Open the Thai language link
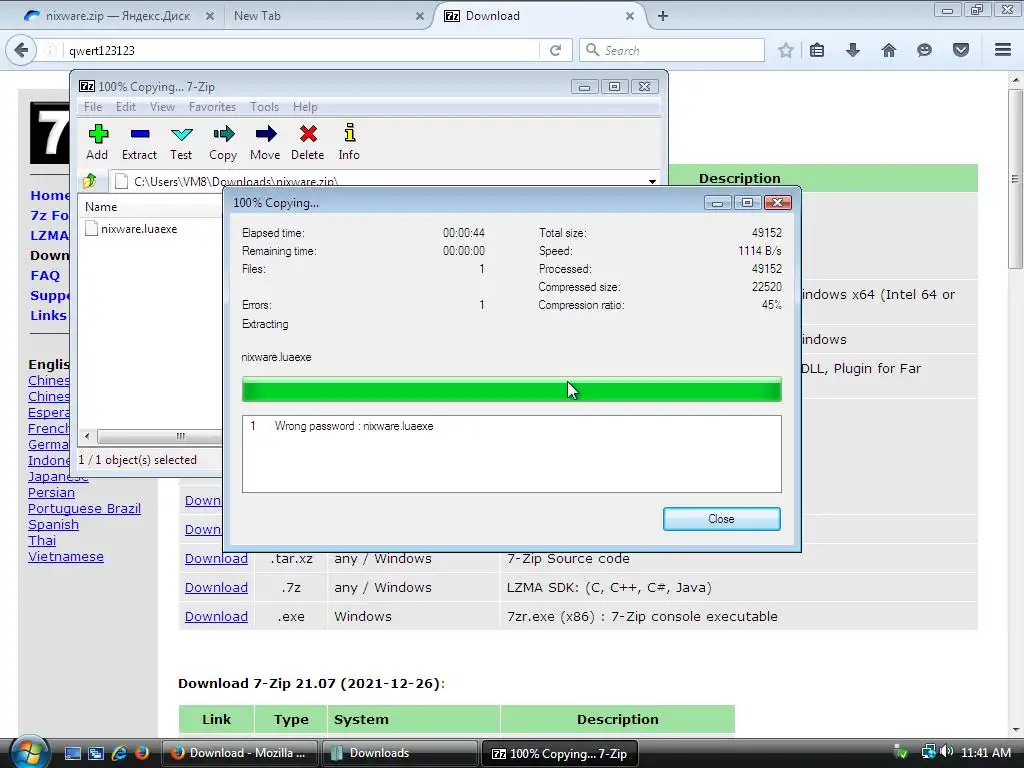Image resolution: width=1024 pixels, height=768 pixels. [x=42, y=540]
